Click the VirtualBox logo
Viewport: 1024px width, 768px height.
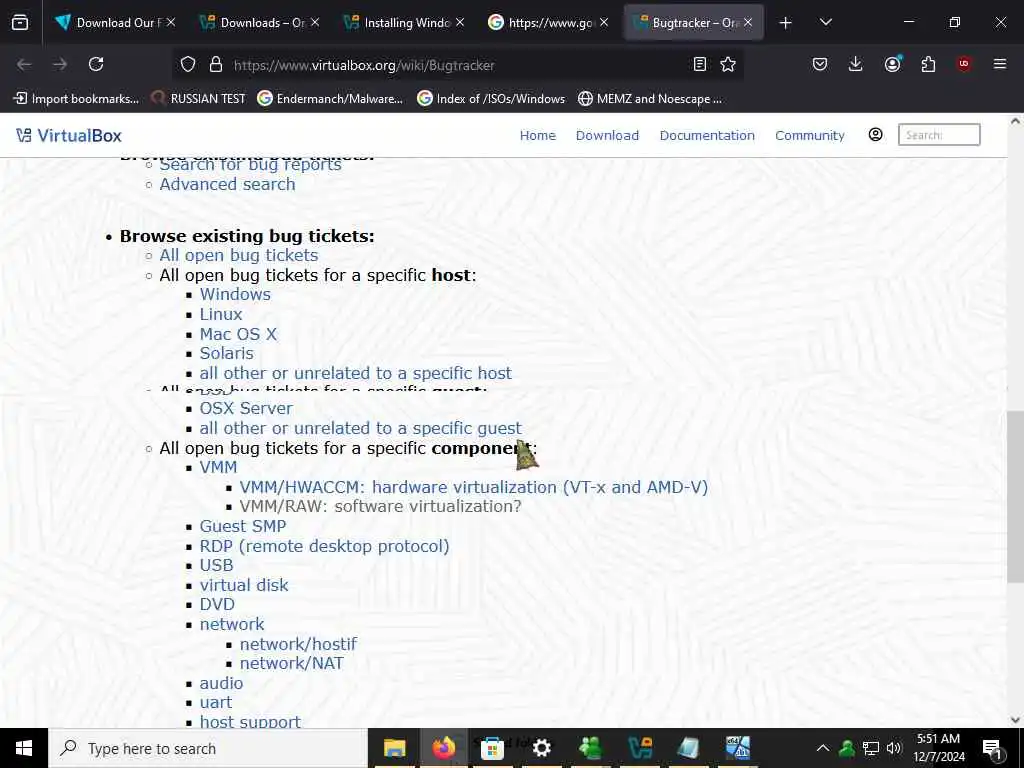[x=69, y=135]
